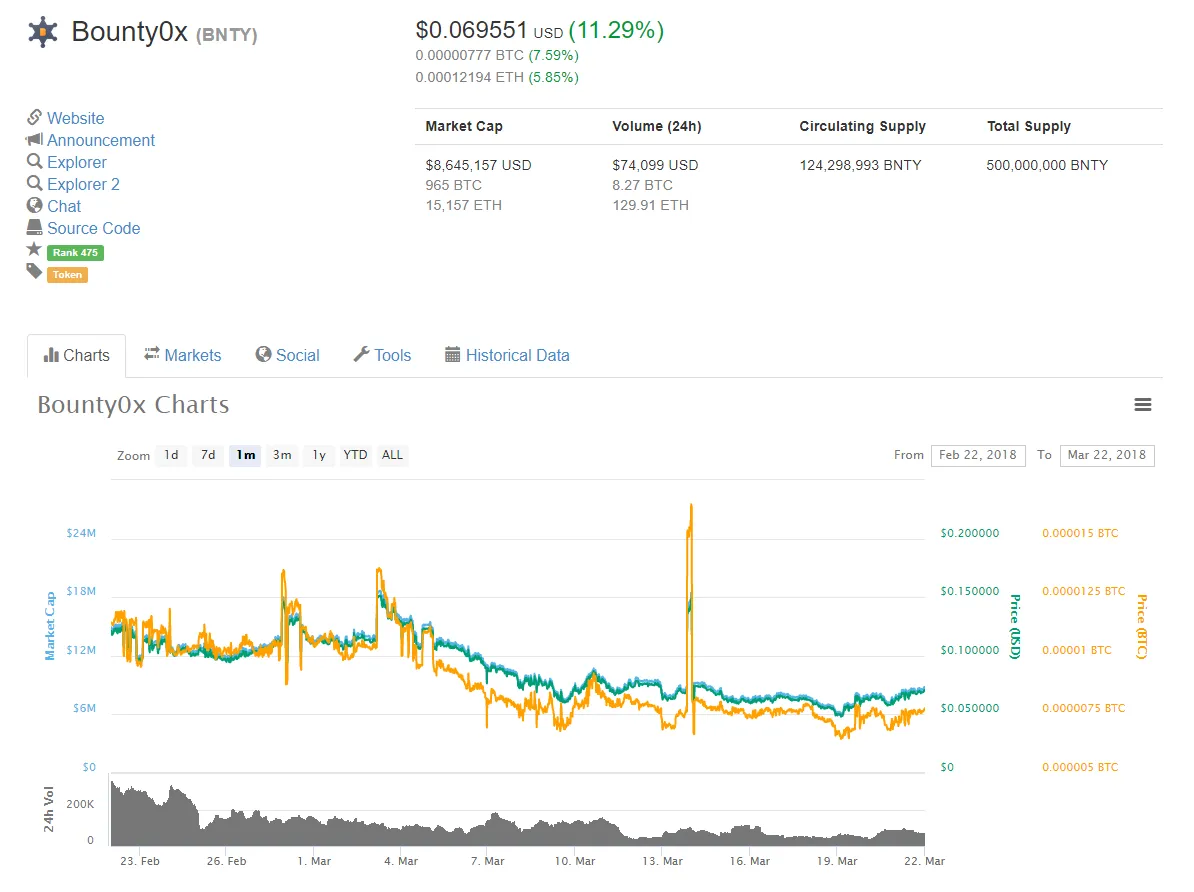Click the Rank 475 badge
The width and height of the screenshot is (1194, 892).
pyautogui.click(x=75, y=253)
